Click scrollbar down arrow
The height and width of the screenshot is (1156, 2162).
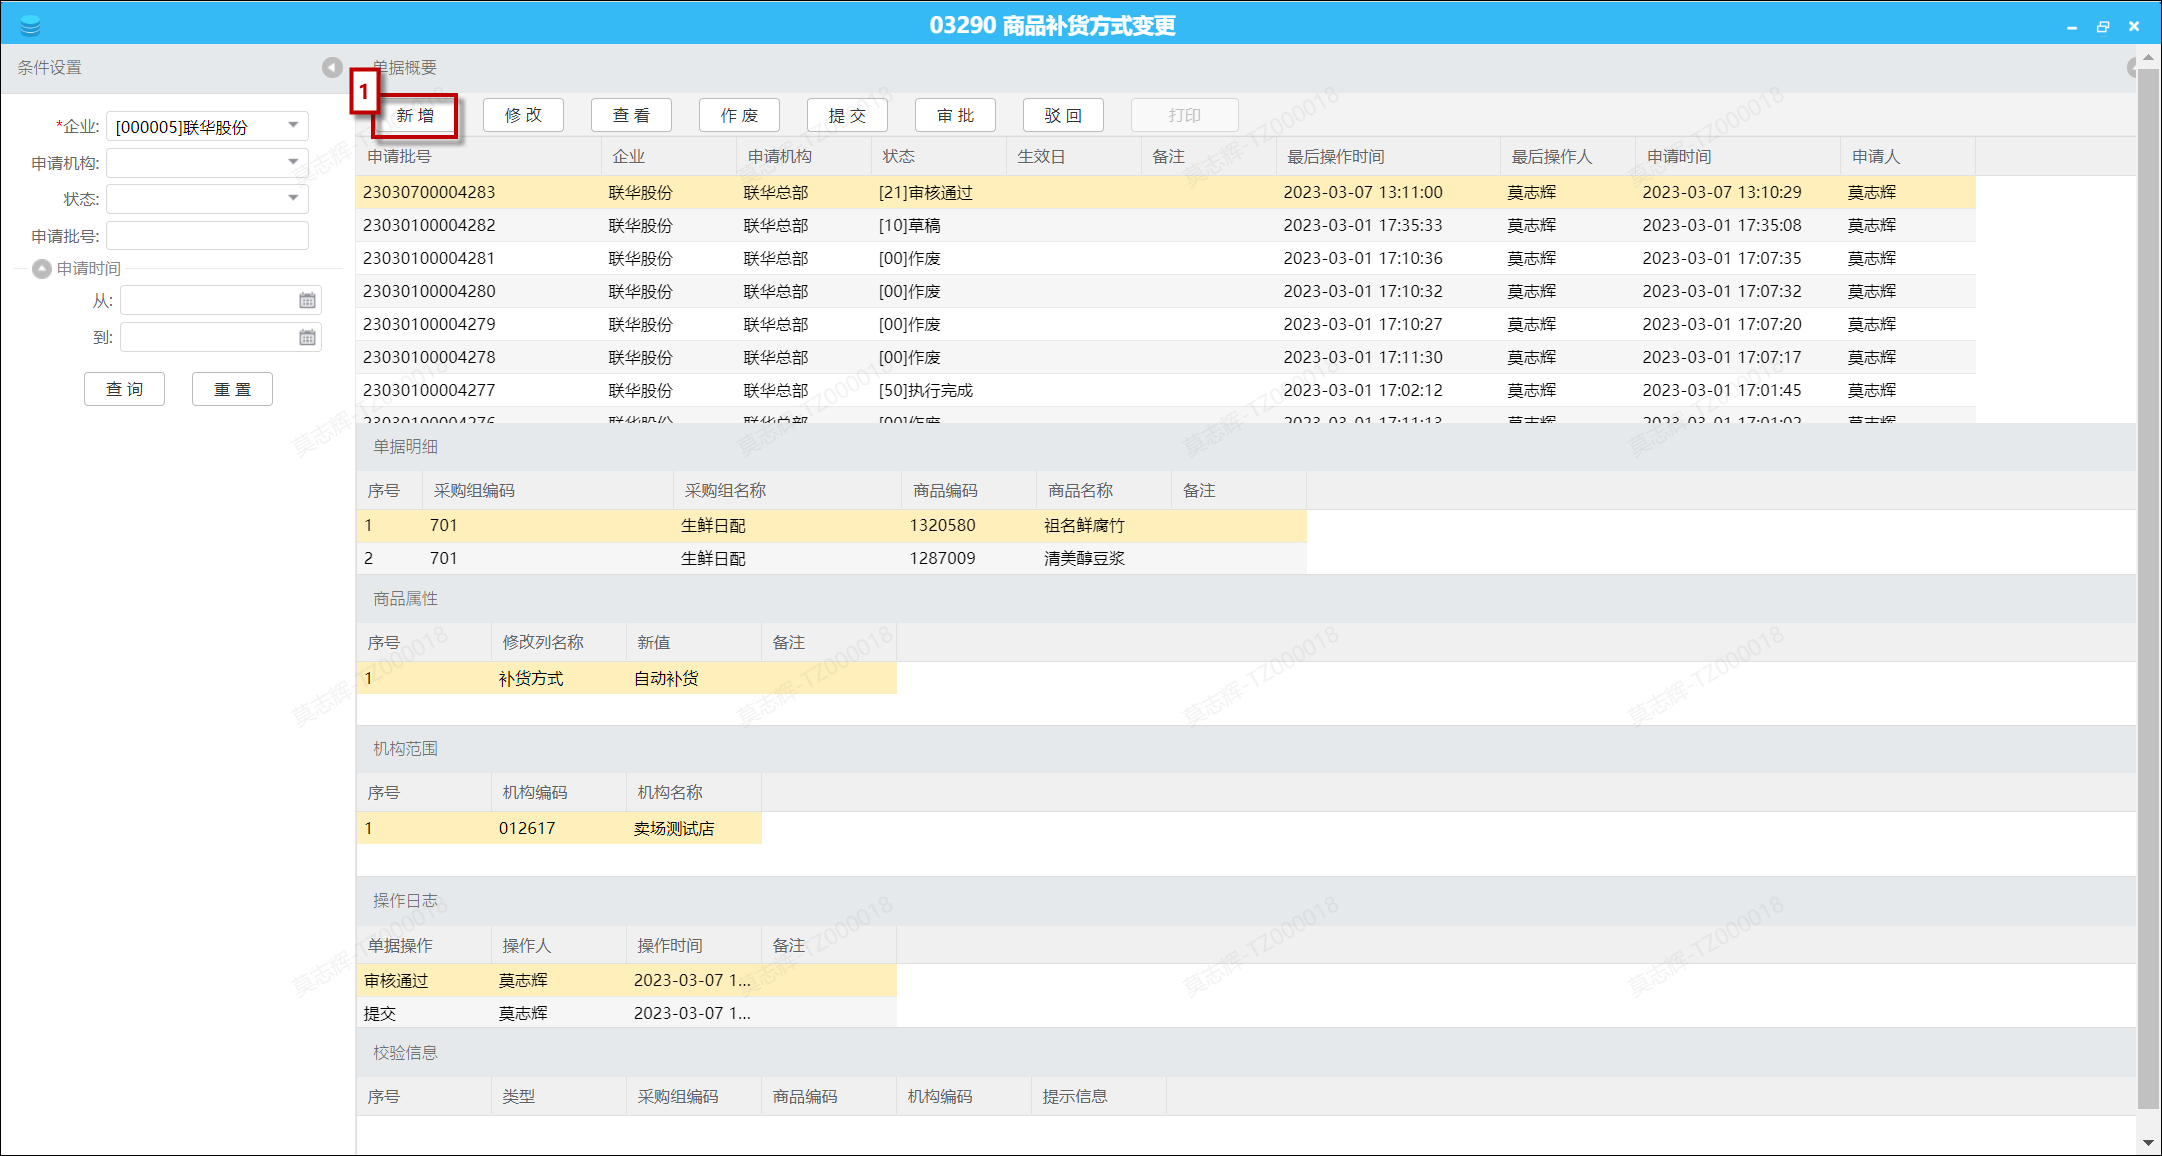[2147, 1142]
